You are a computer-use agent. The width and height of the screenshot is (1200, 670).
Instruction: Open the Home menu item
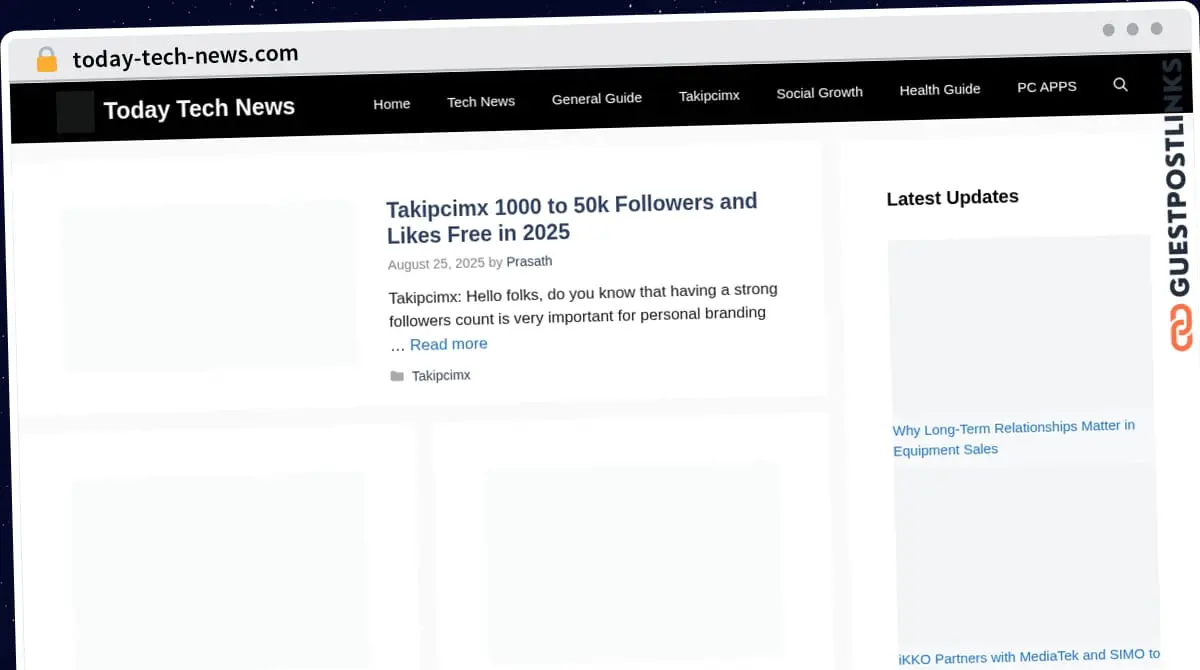[391, 104]
